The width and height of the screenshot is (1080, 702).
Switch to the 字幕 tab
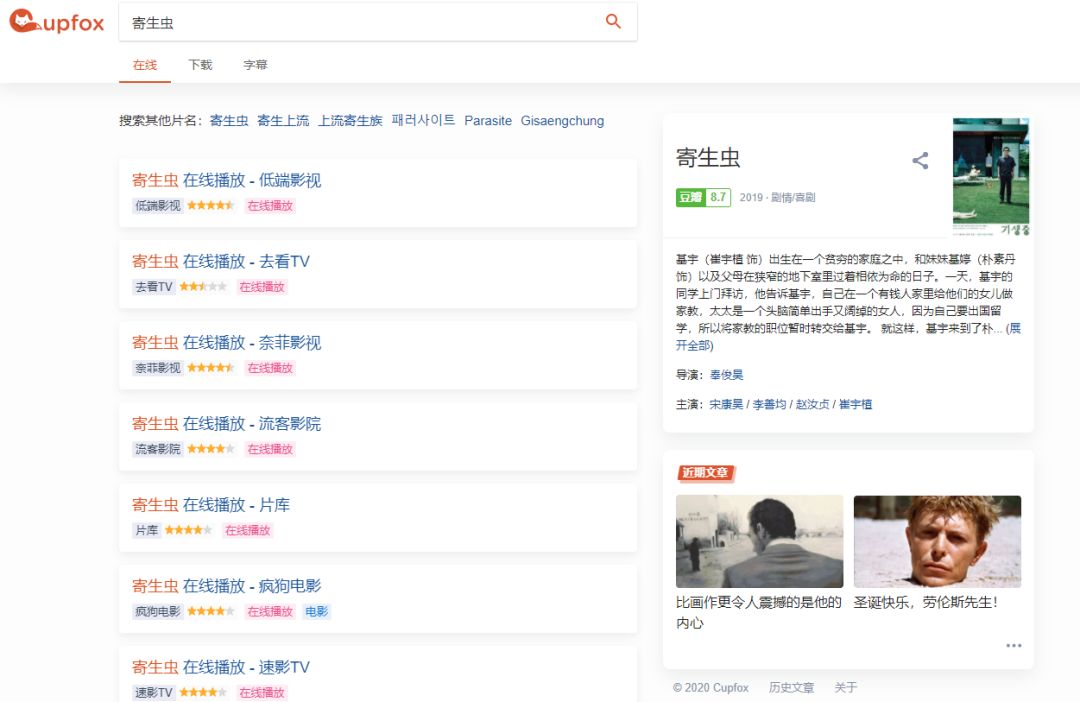[256, 65]
